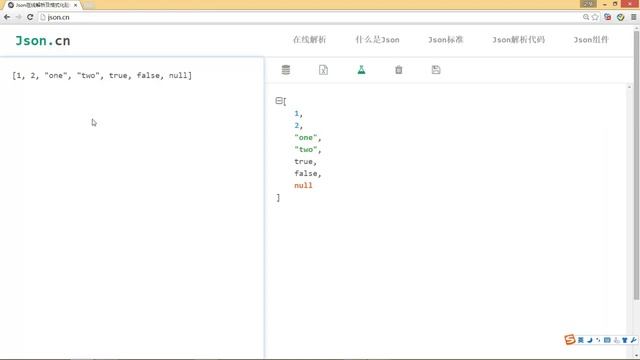The image size is (640, 360).
Task: Click the browser forward arrow
Action: coord(18,17)
